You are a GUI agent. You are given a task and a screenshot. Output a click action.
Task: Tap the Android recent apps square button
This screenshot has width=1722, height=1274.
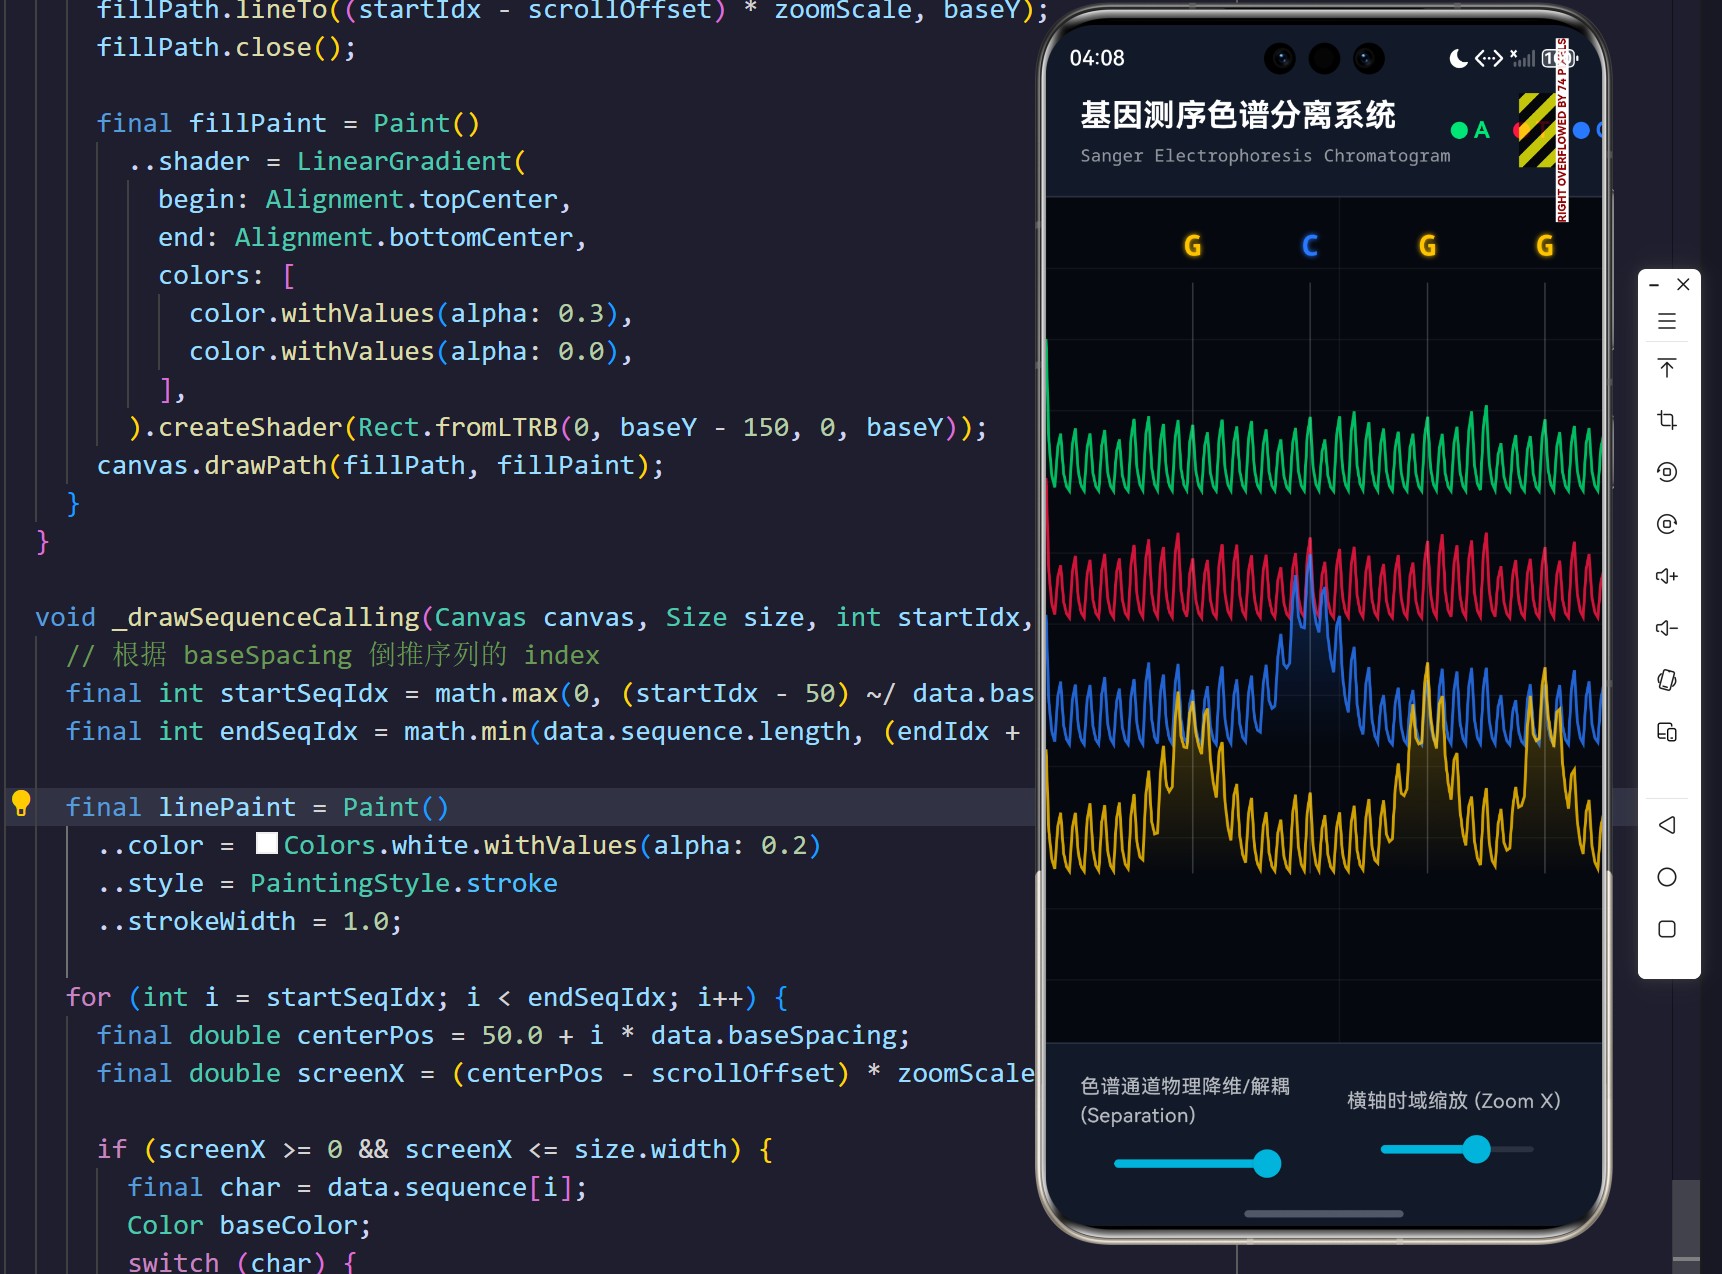[x=1667, y=929]
